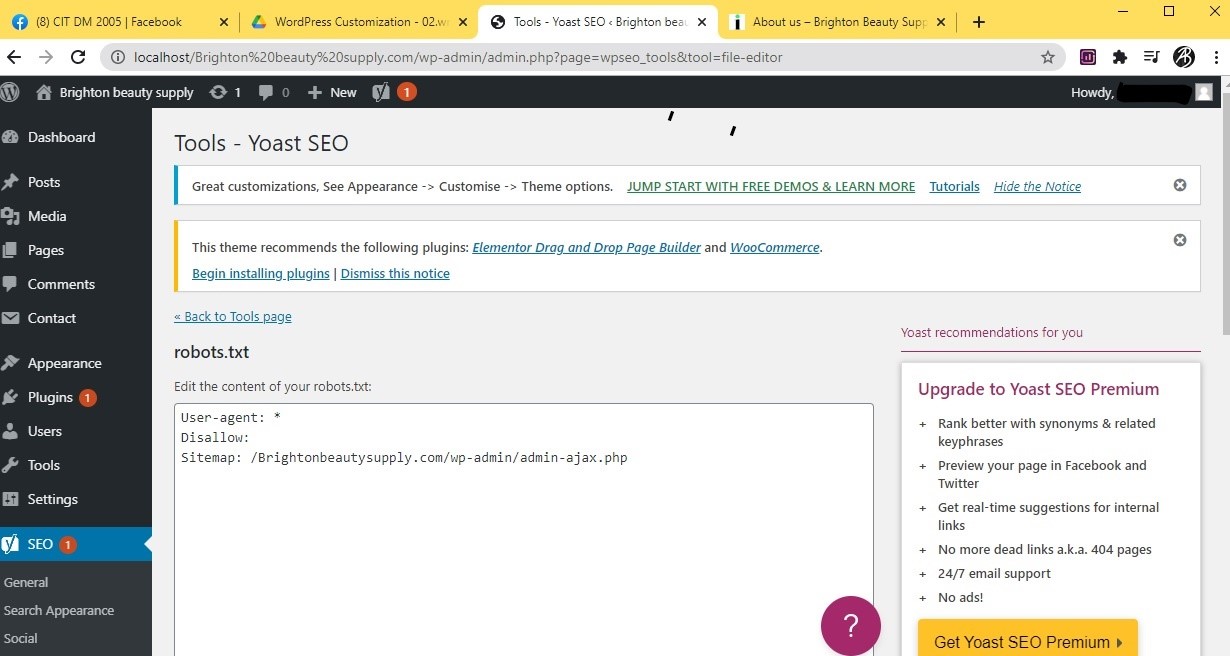The image size is (1230, 656).
Task: Open the Plugins menu in sidebar
Action: [x=50, y=397]
